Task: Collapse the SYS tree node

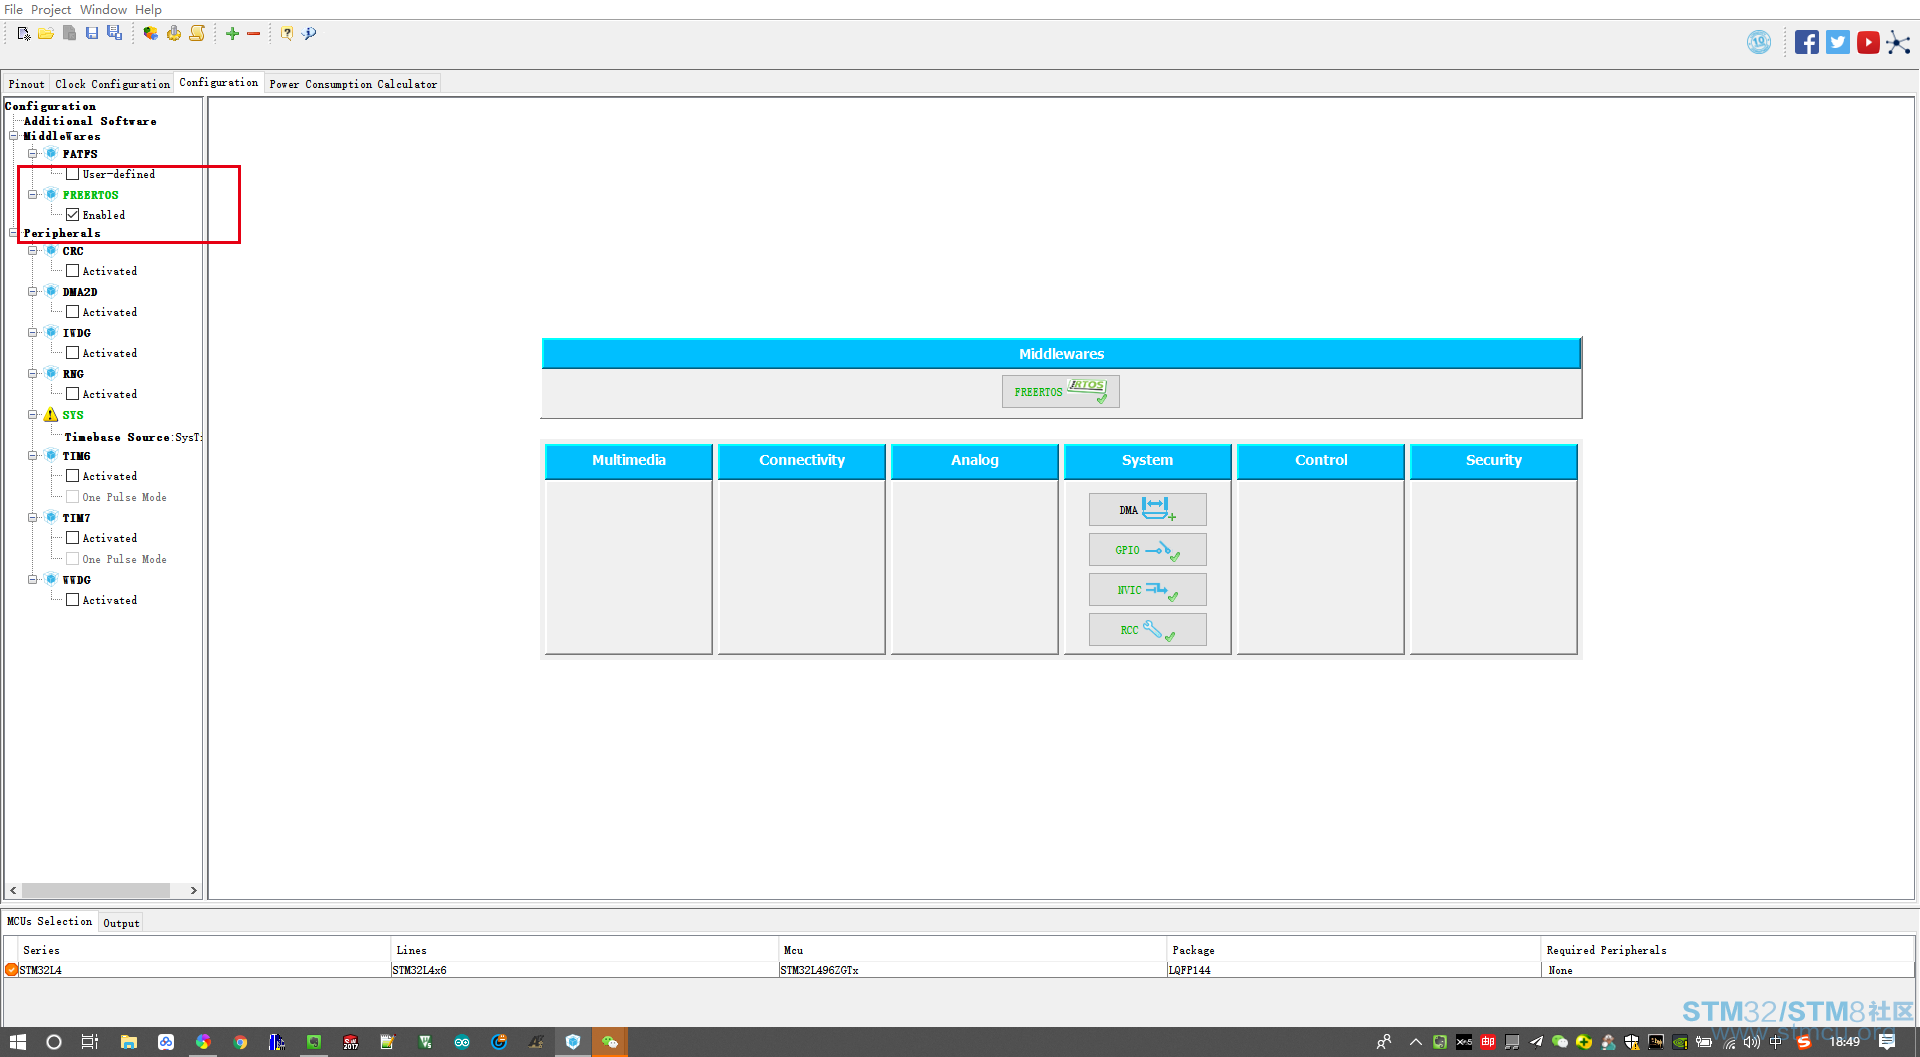Action: (33, 415)
